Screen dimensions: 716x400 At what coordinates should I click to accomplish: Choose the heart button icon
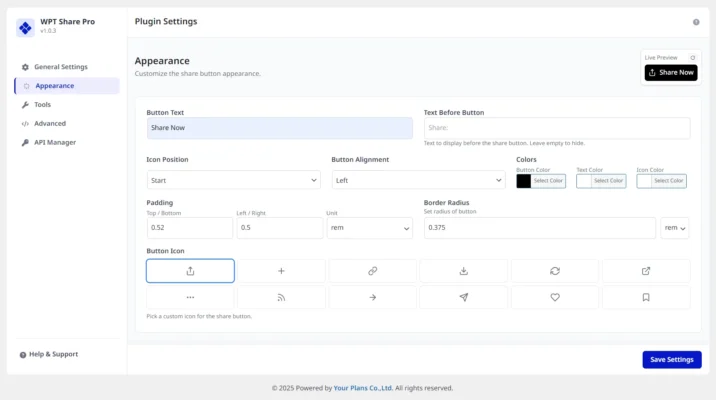(x=555, y=297)
